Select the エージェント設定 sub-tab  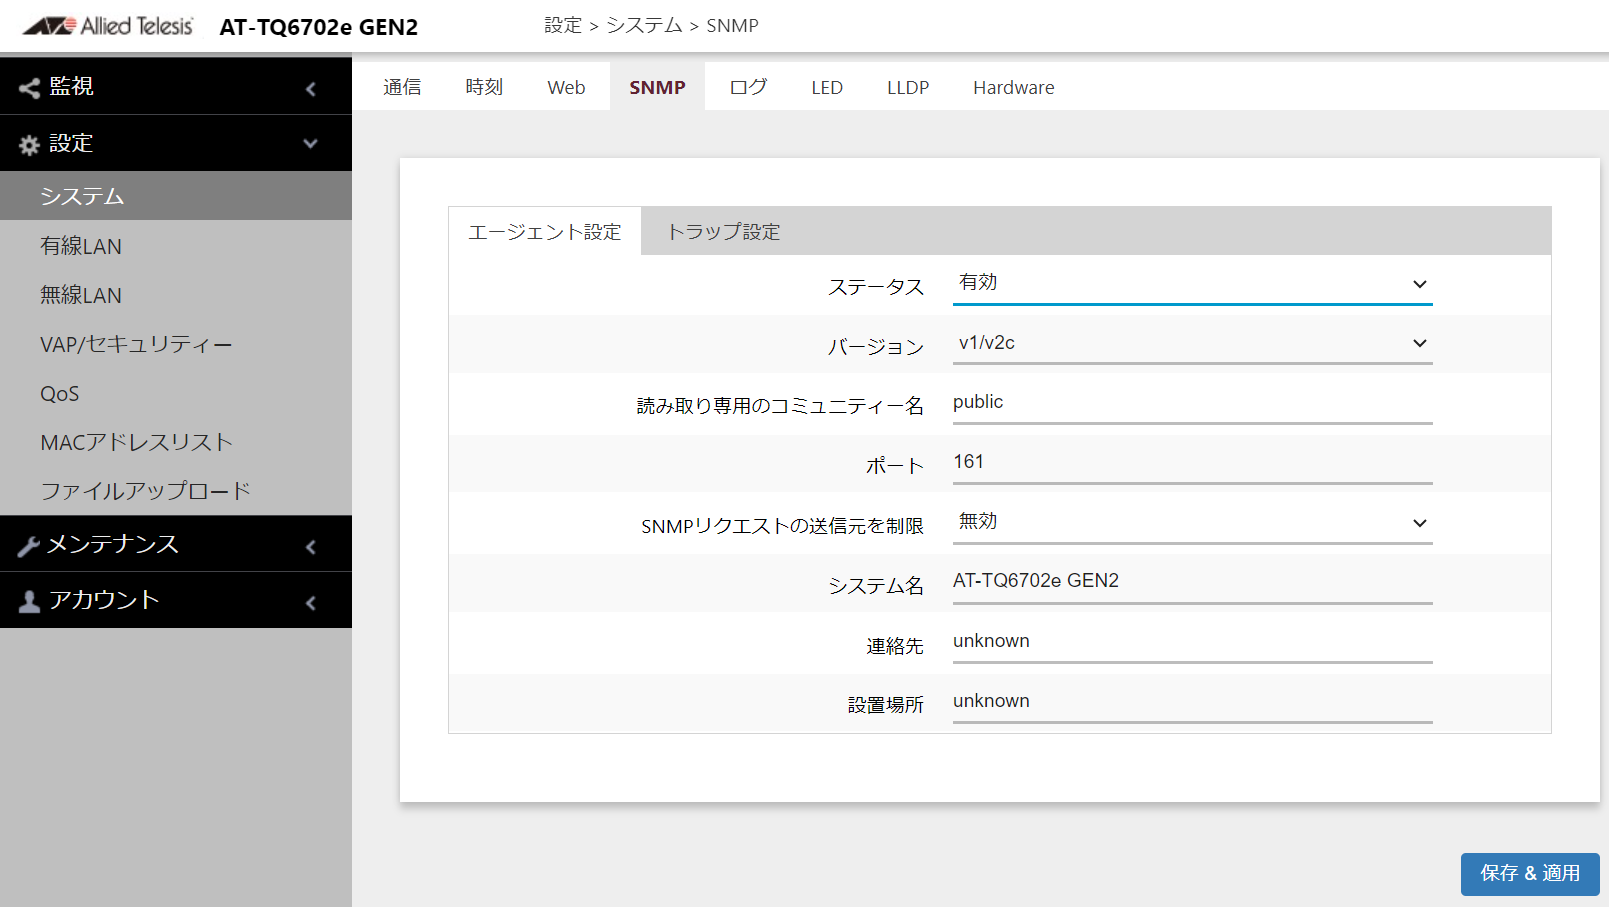(x=545, y=231)
